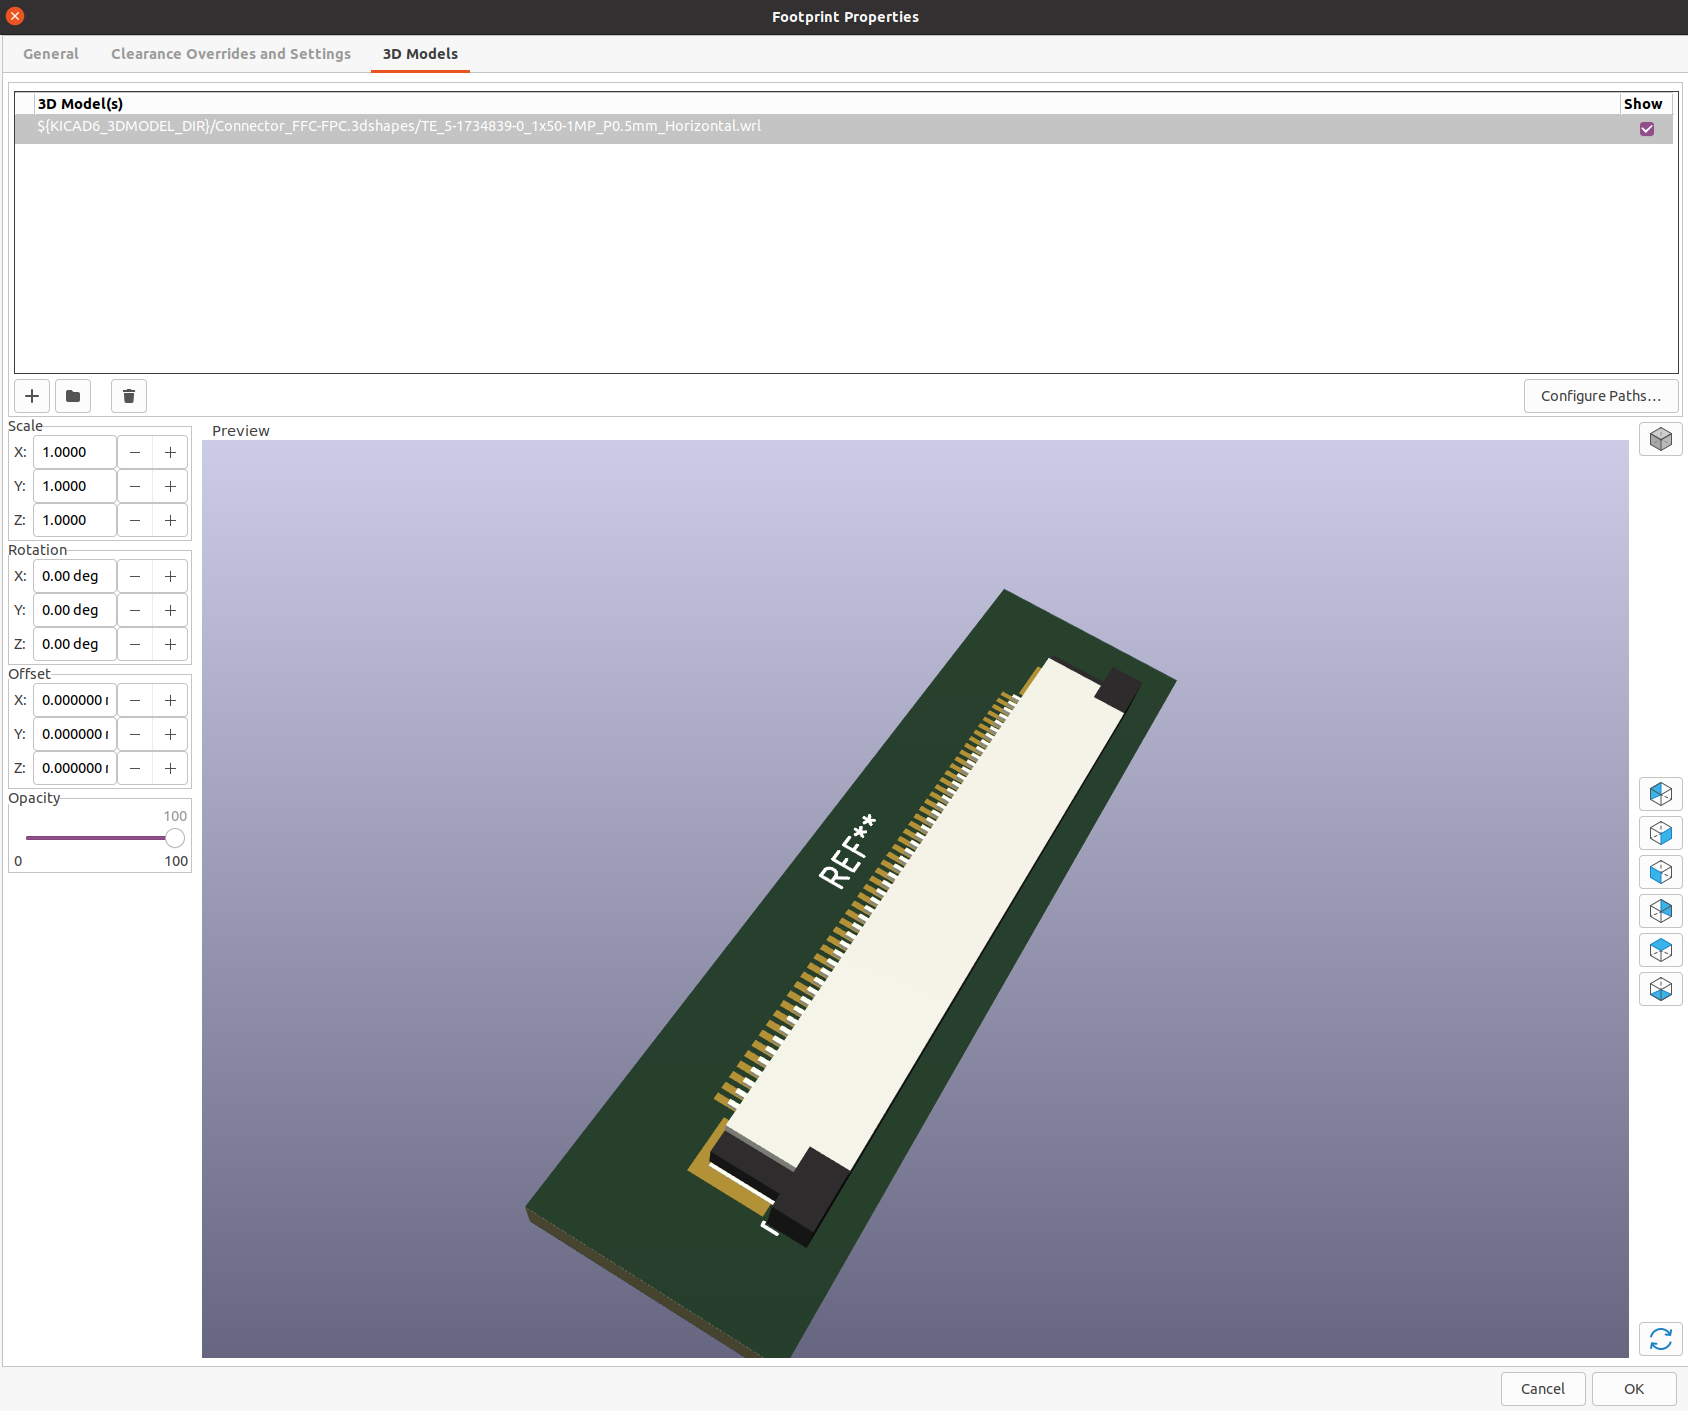This screenshot has height=1411, width=1688.
Task: Open the General tab
Action: (51, 54)
